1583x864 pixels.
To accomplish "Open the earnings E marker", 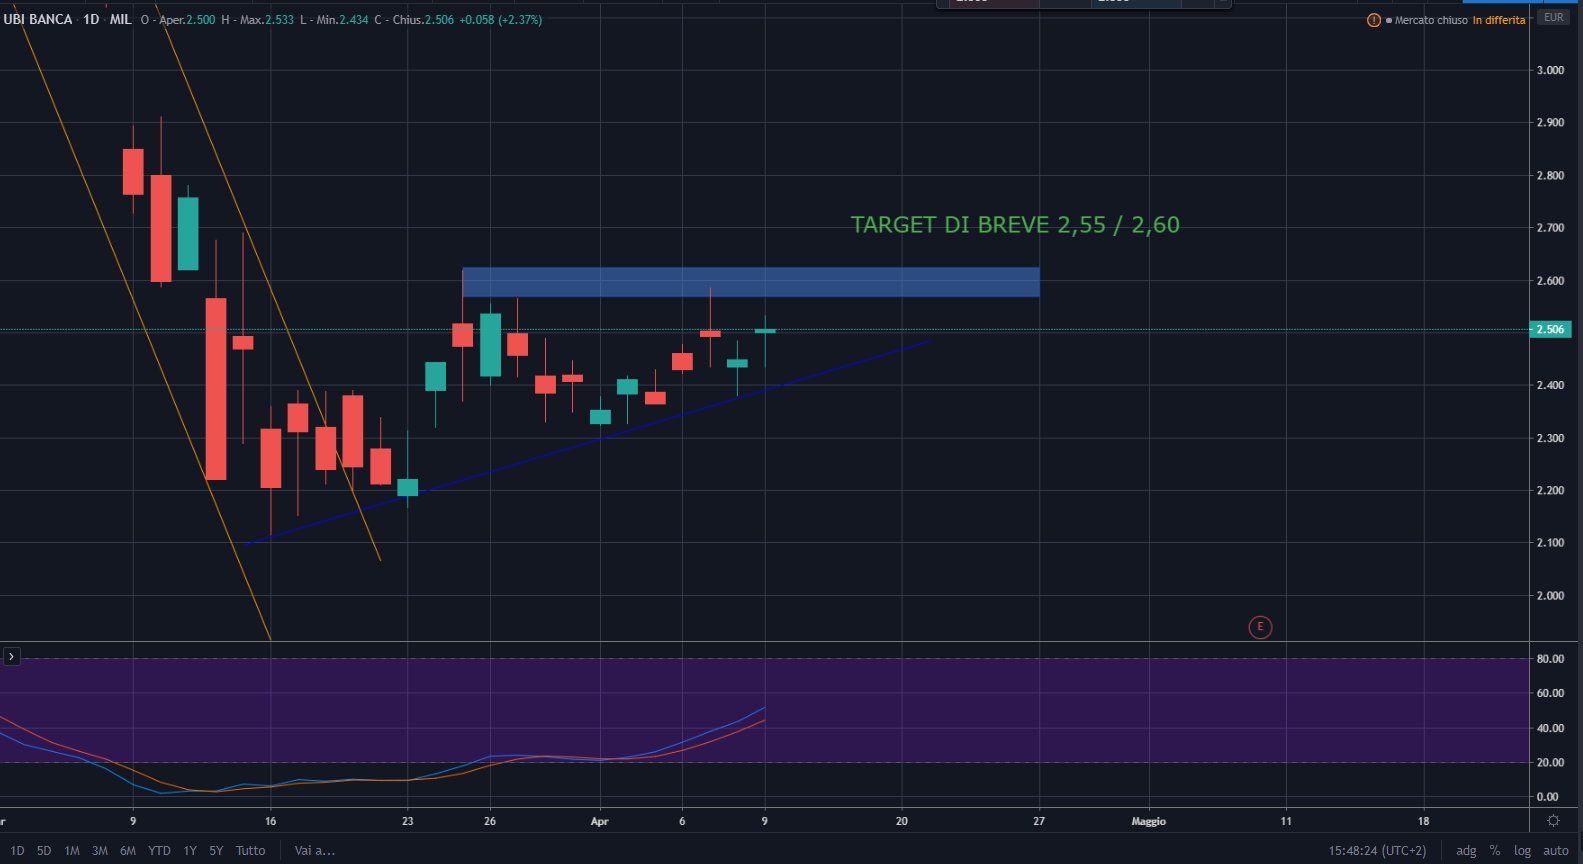I will coord(1260,627).
